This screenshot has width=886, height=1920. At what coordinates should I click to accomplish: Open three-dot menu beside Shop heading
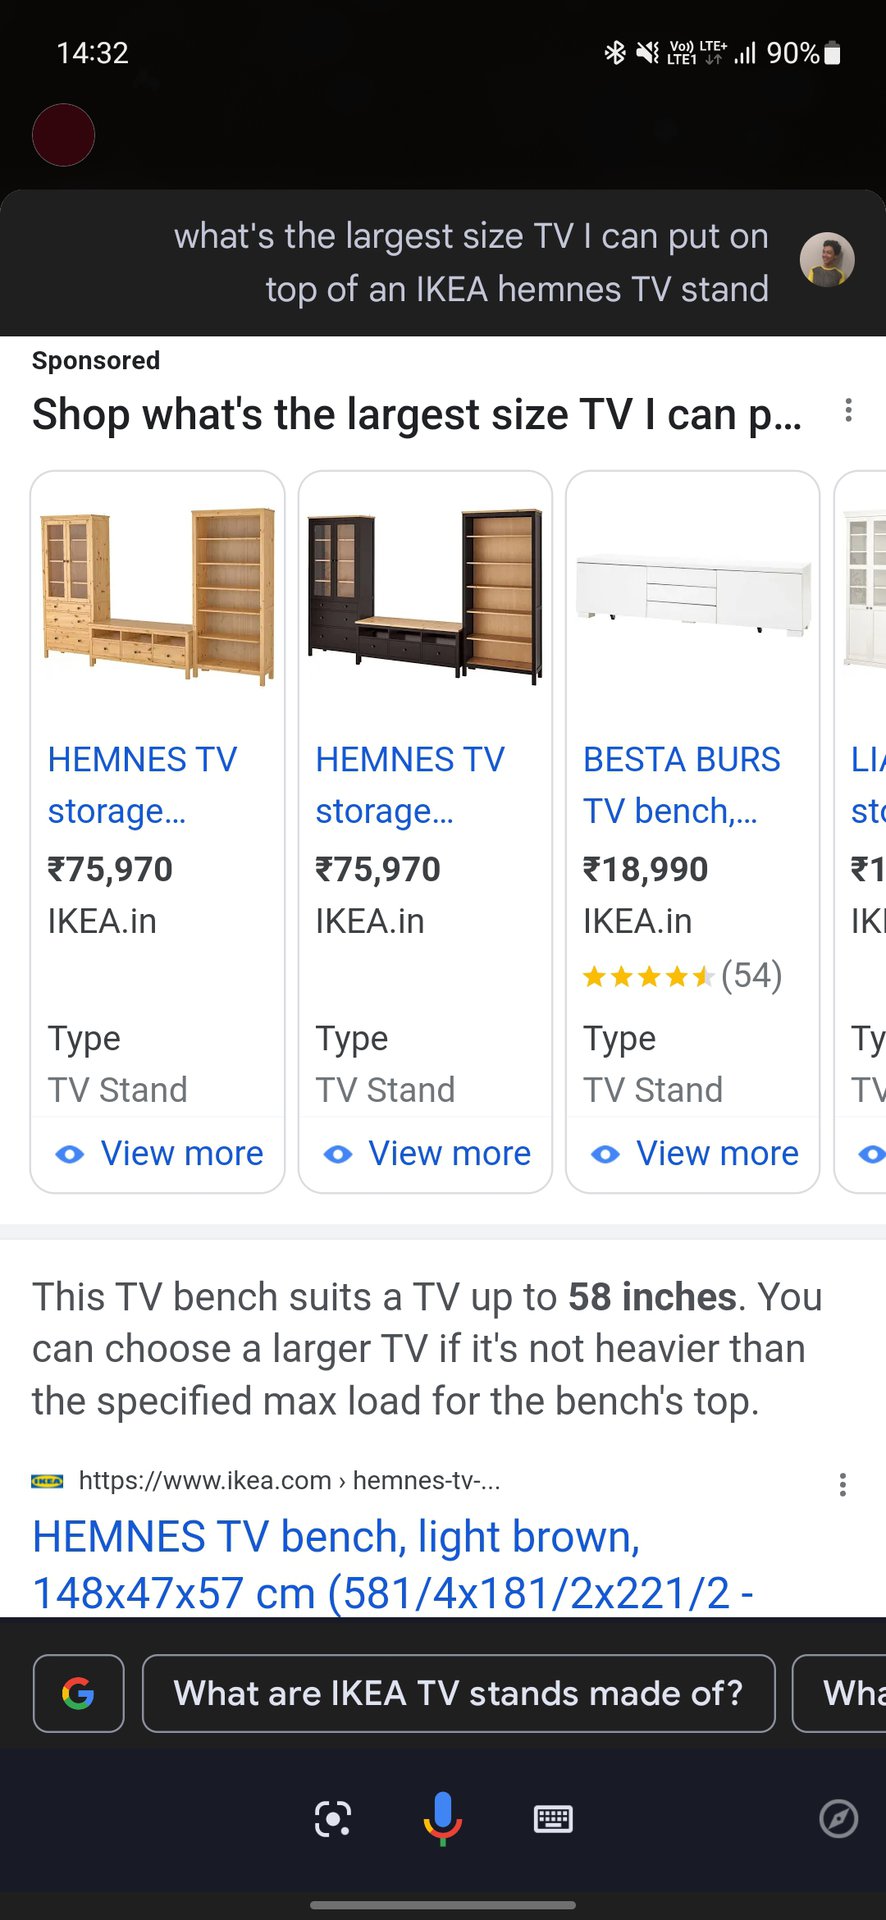pyautogui.click(x=848, y=410)
